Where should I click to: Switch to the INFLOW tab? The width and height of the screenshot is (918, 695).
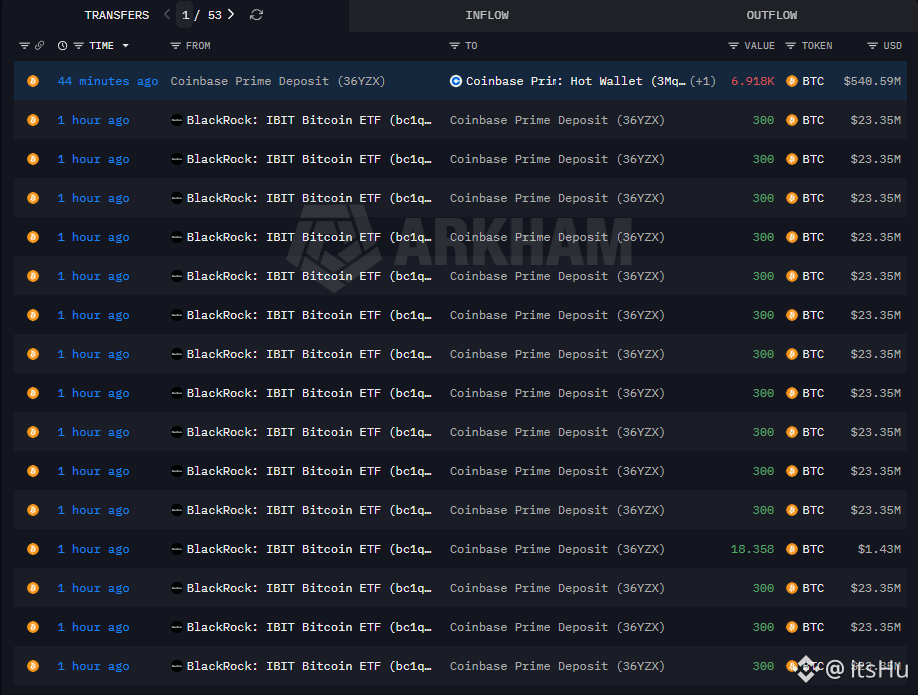[x=487, y=15]
